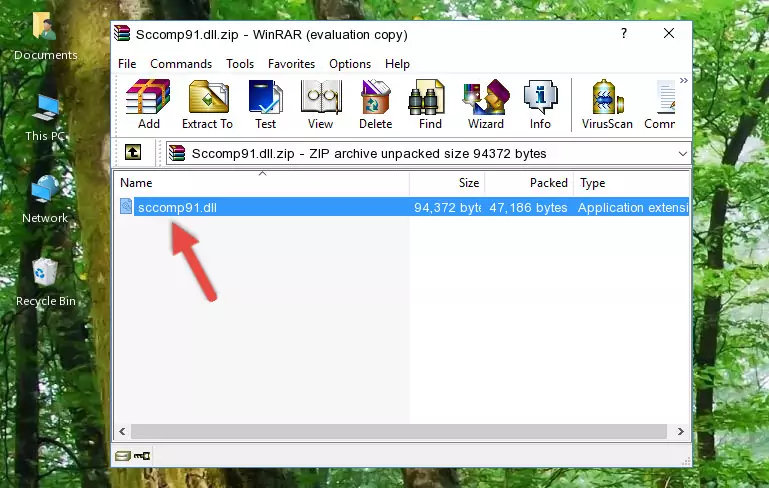
Task: Select the Documents desktop icon
Action: pos(45,36)
